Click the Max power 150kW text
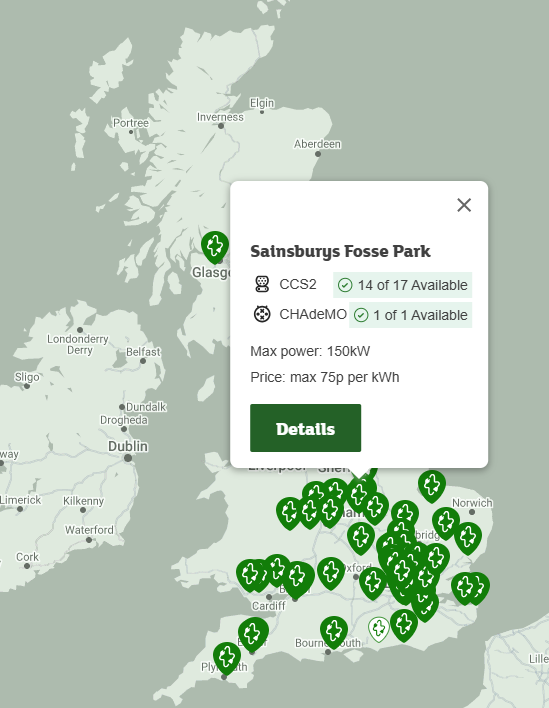The height and width of the screenshot is (708, 549). [310, 351]
